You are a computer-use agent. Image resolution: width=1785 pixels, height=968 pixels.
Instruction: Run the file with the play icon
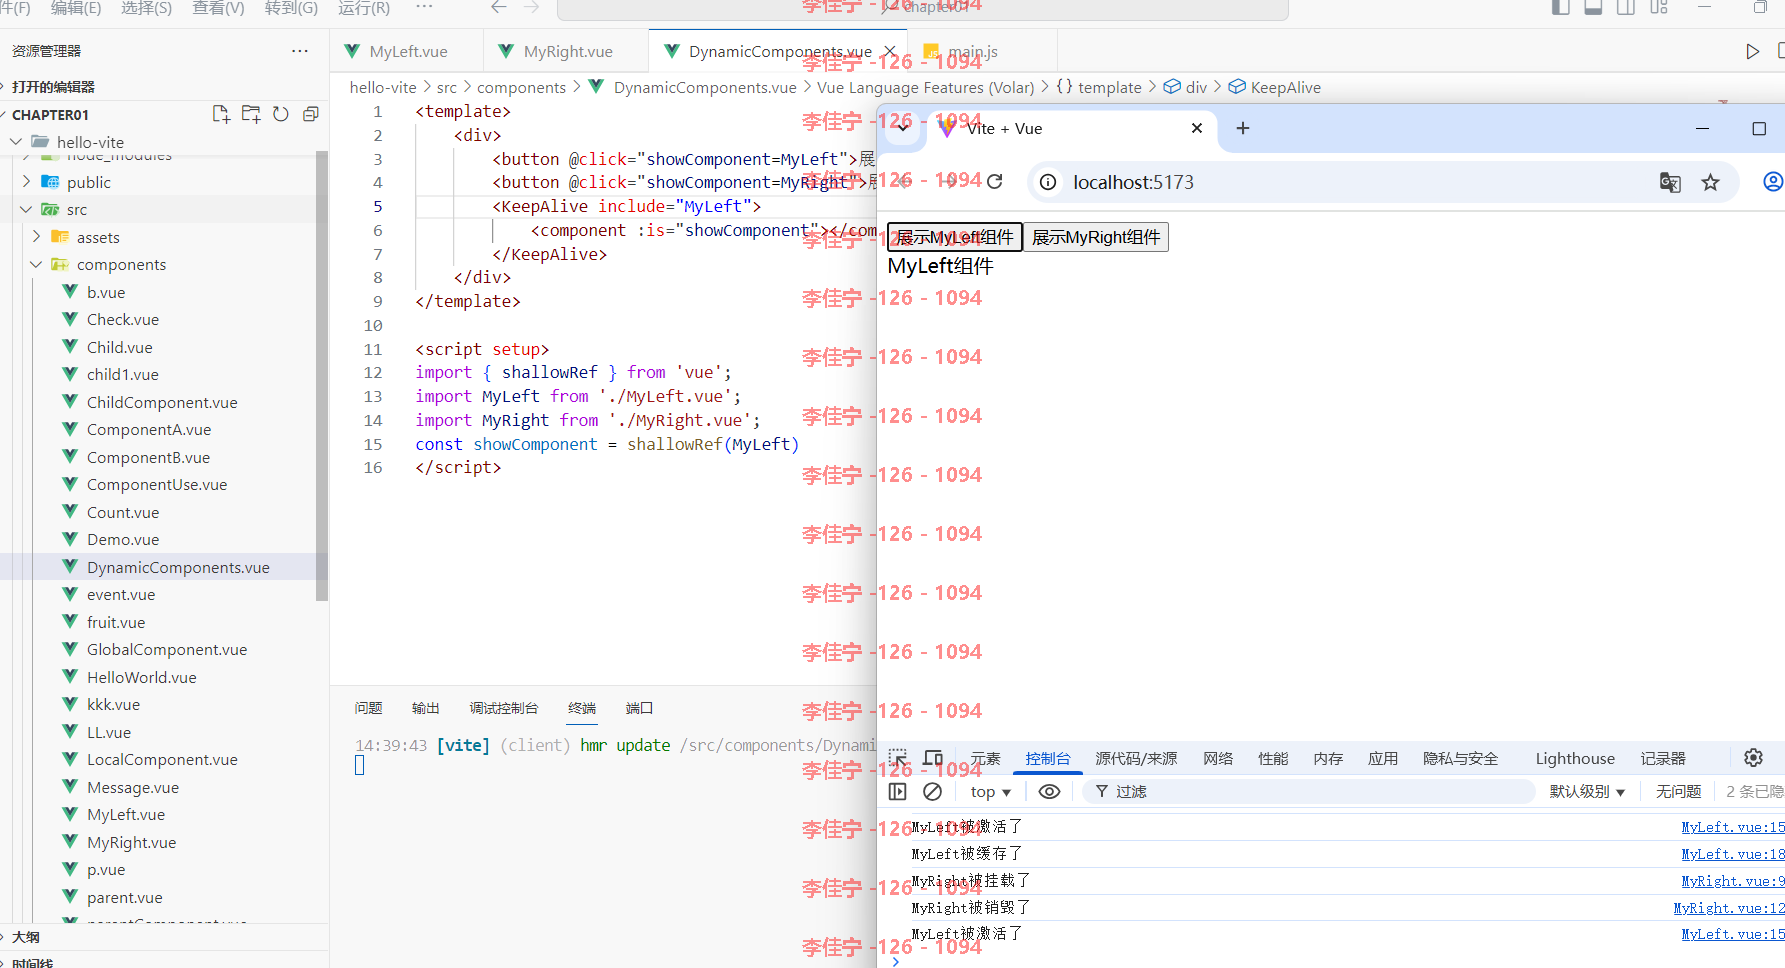click(x=1752, y=51)
